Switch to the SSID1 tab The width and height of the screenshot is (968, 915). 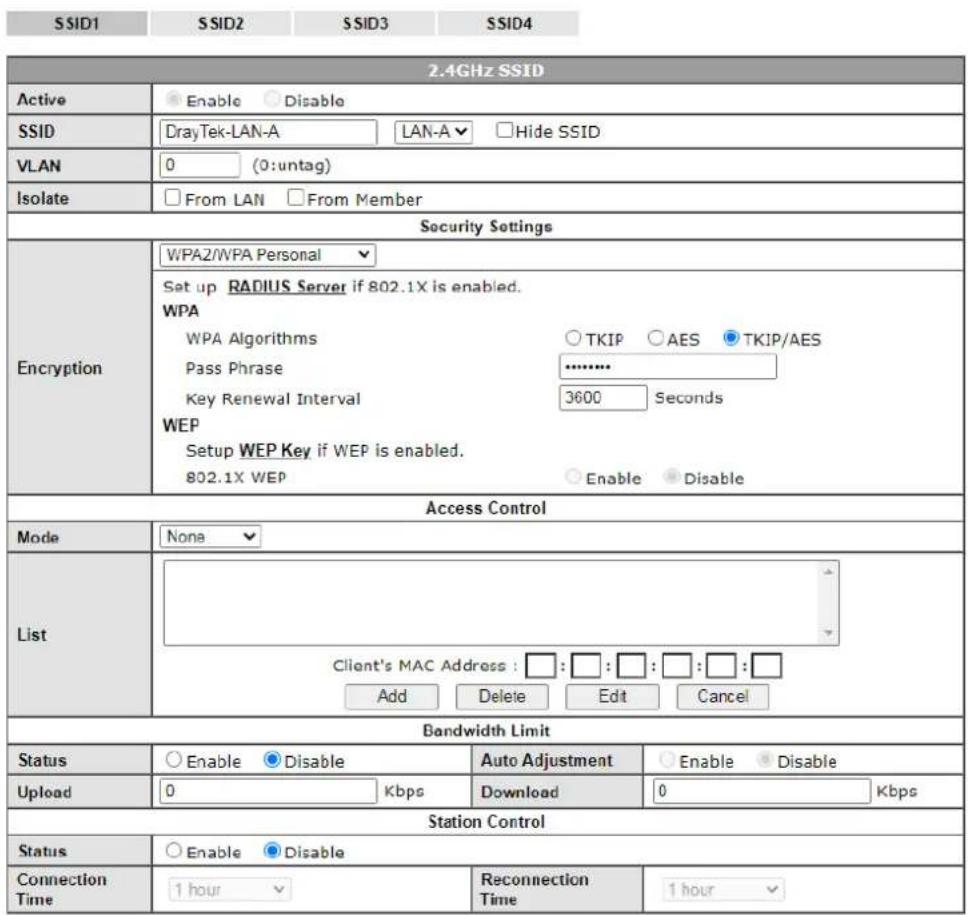77,23
